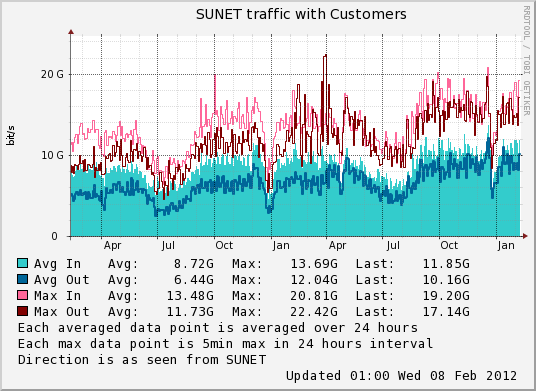Click the Avg Out average value 6.44G
This screenshot has height=391, width=536.
[x=193, y=280]
